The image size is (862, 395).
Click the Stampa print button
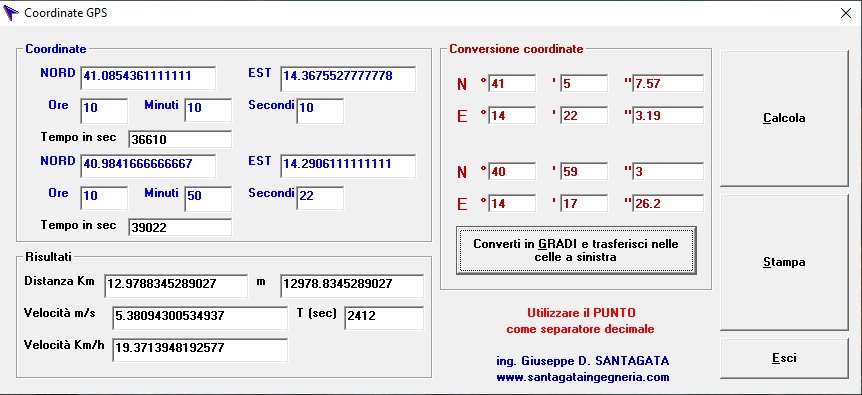tap(784, 263)
